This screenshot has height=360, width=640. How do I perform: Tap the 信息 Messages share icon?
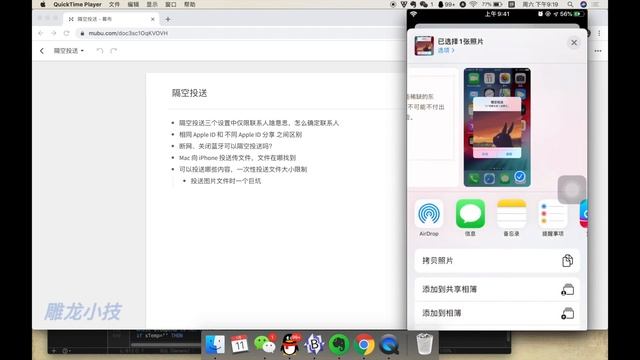point(470,214)
